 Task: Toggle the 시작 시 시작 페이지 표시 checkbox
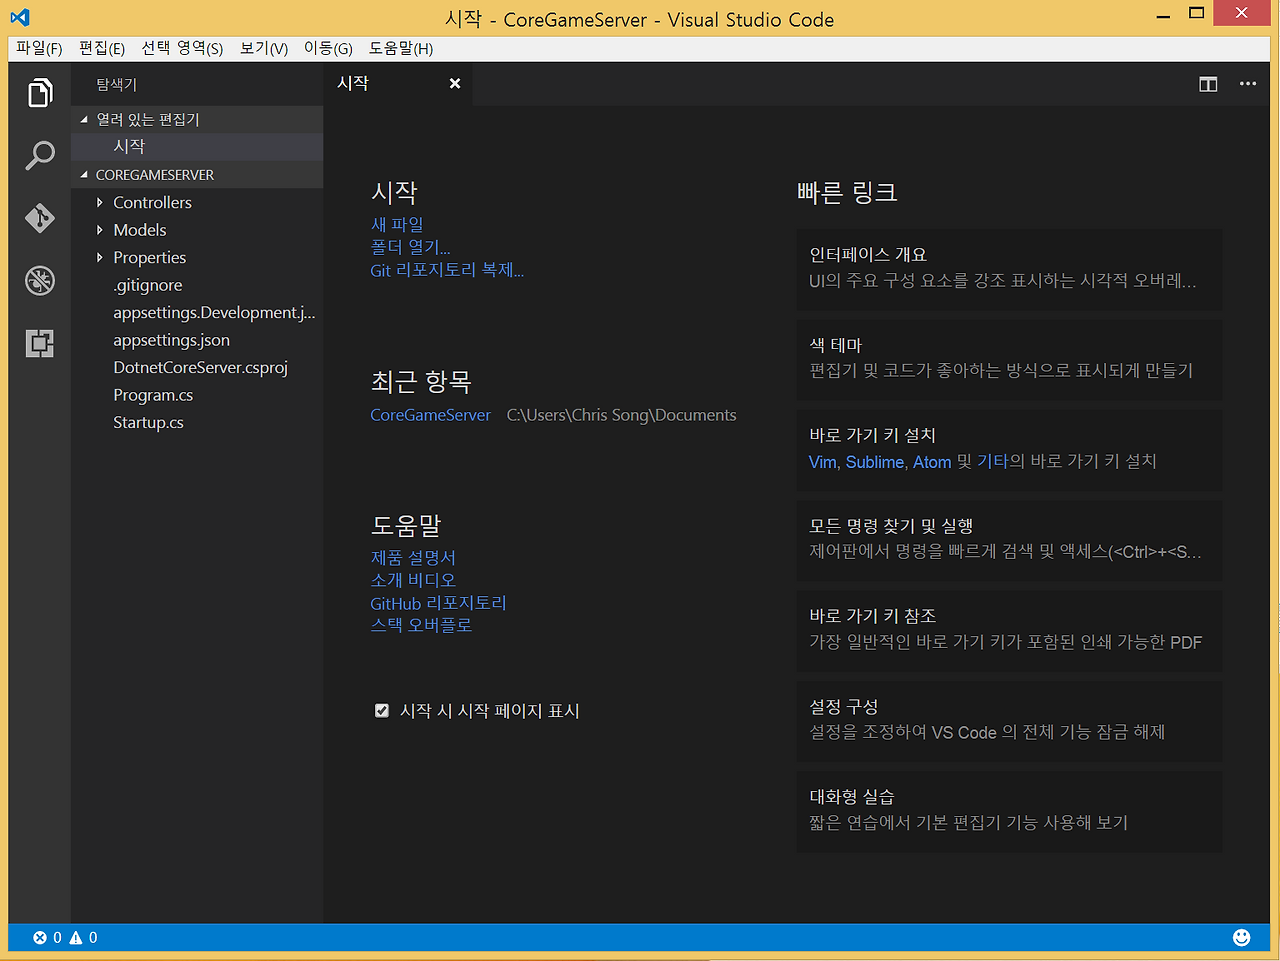[382, 711]
